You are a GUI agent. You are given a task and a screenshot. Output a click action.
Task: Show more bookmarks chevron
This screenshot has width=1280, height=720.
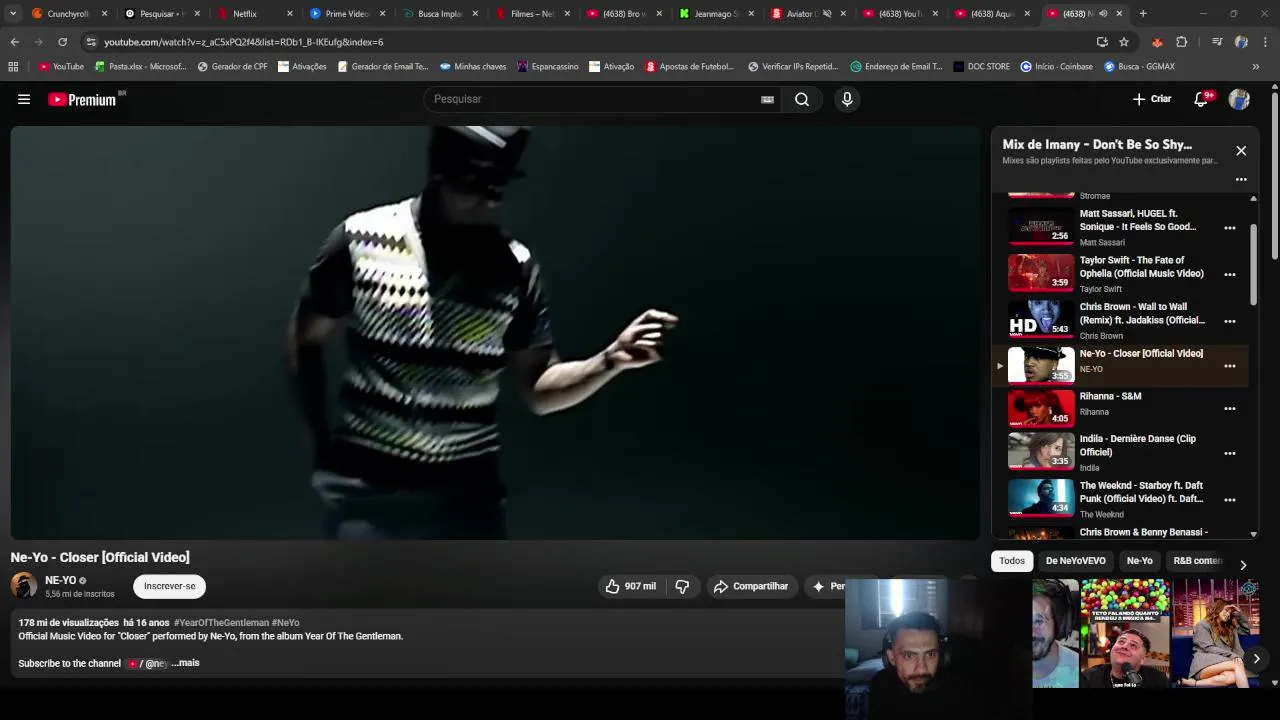1256,67
